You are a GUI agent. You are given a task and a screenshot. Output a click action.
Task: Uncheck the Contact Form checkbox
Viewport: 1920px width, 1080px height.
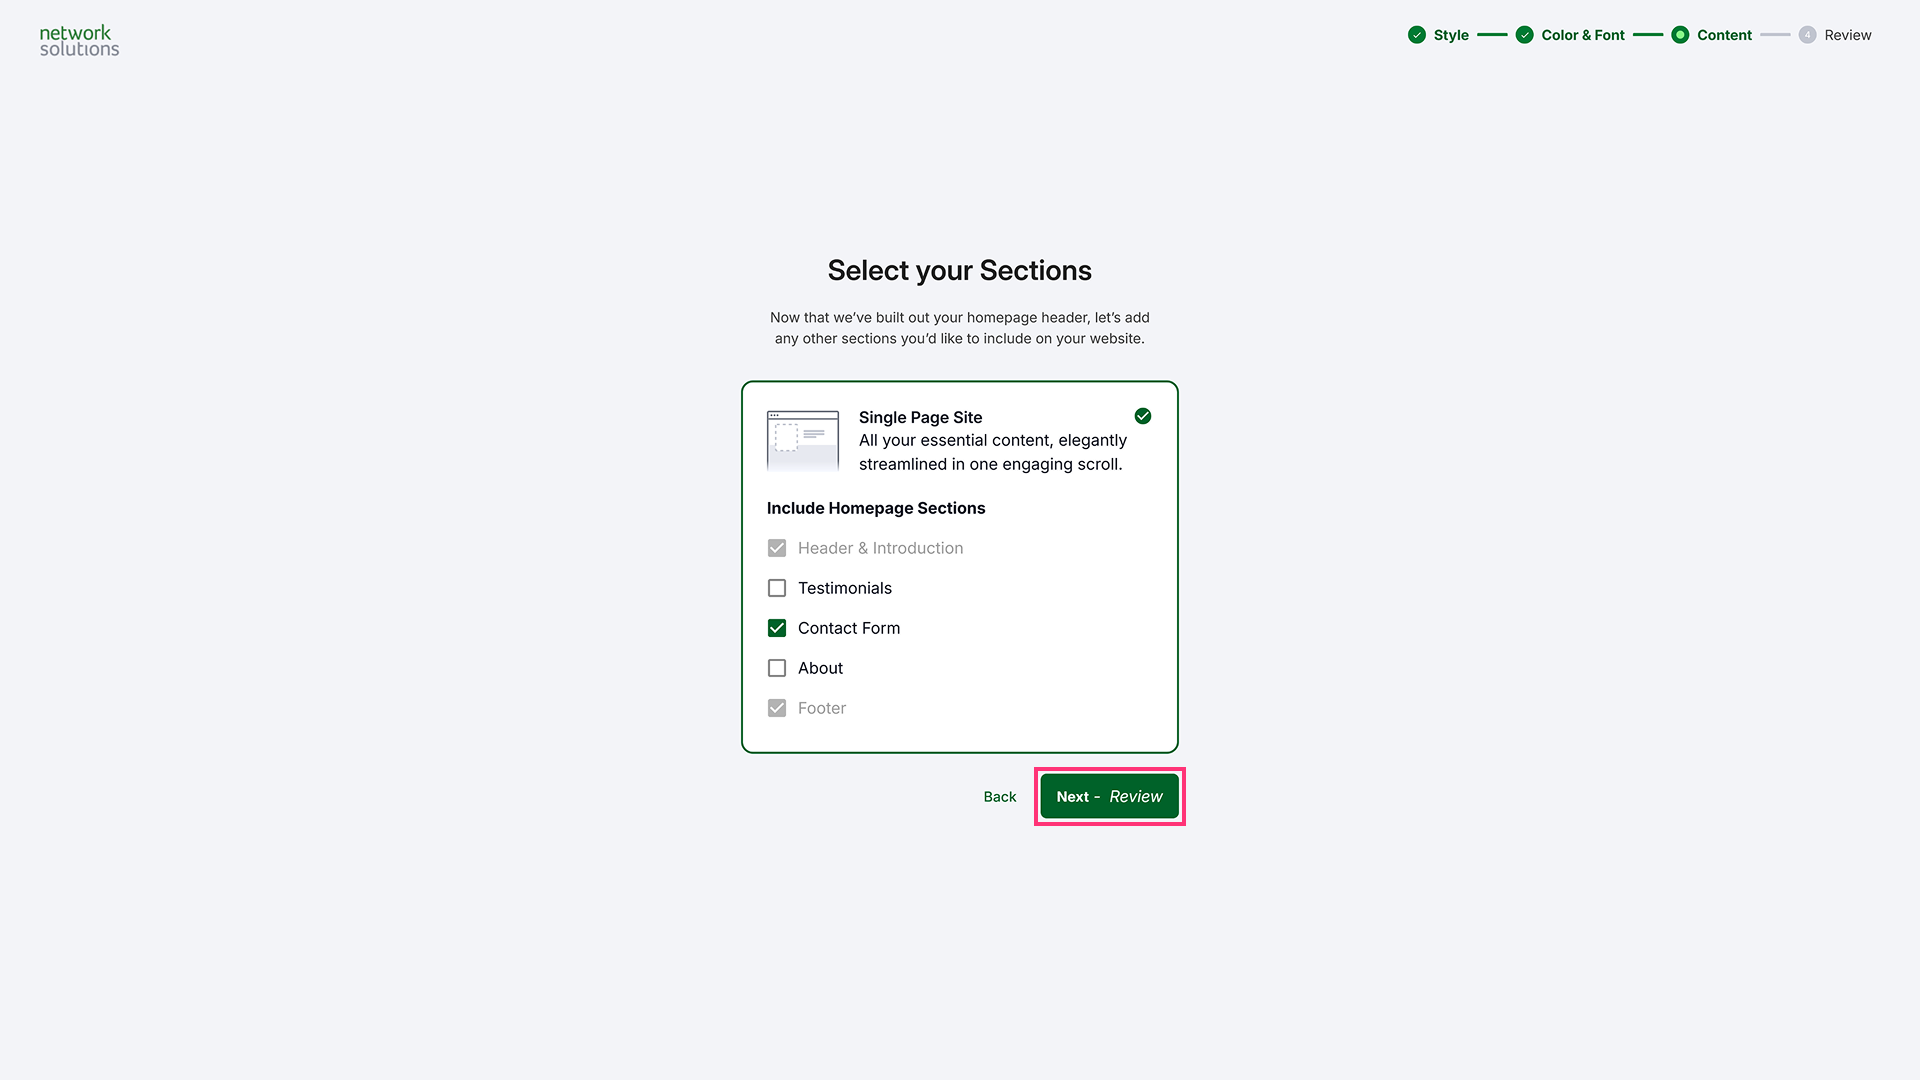(x=777, y=628)
